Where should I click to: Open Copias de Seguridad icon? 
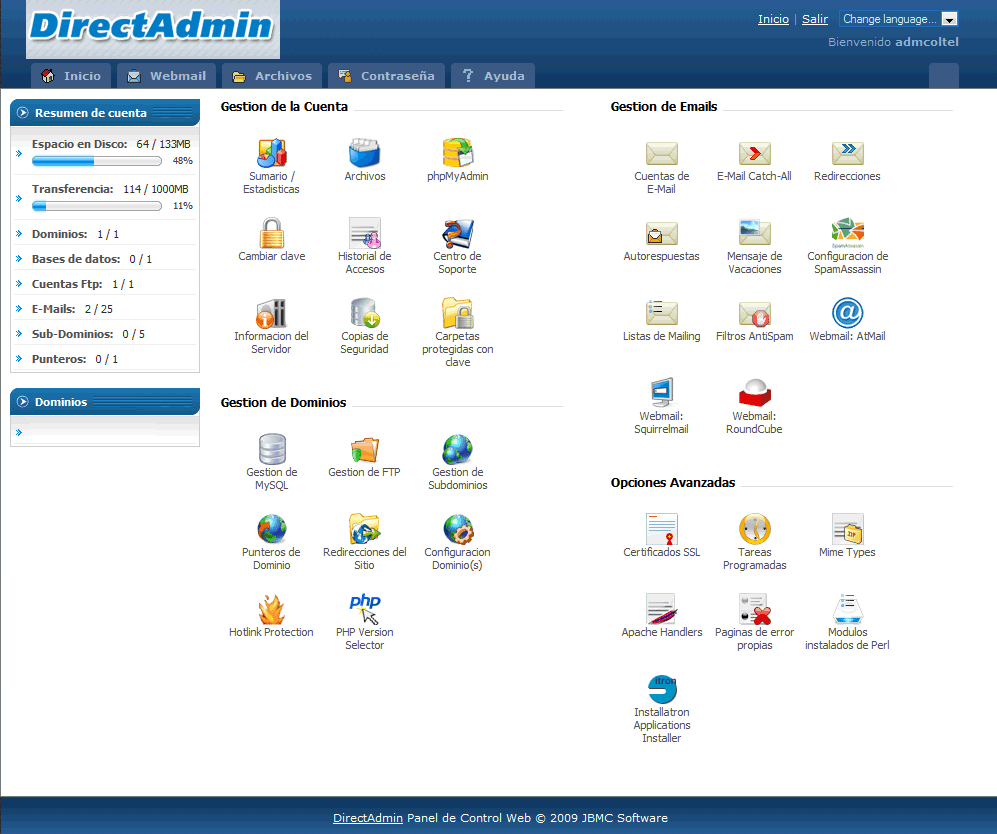[364, 313]
